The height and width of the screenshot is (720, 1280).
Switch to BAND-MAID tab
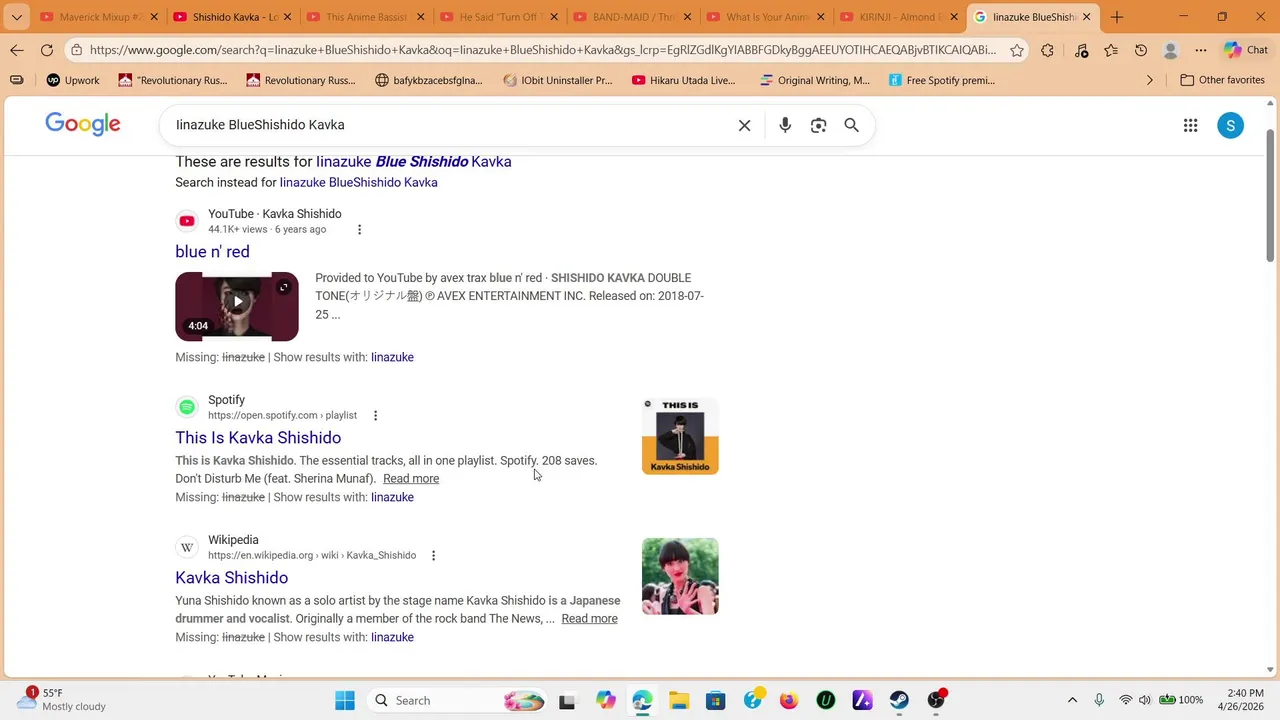[x=632, y=17]
